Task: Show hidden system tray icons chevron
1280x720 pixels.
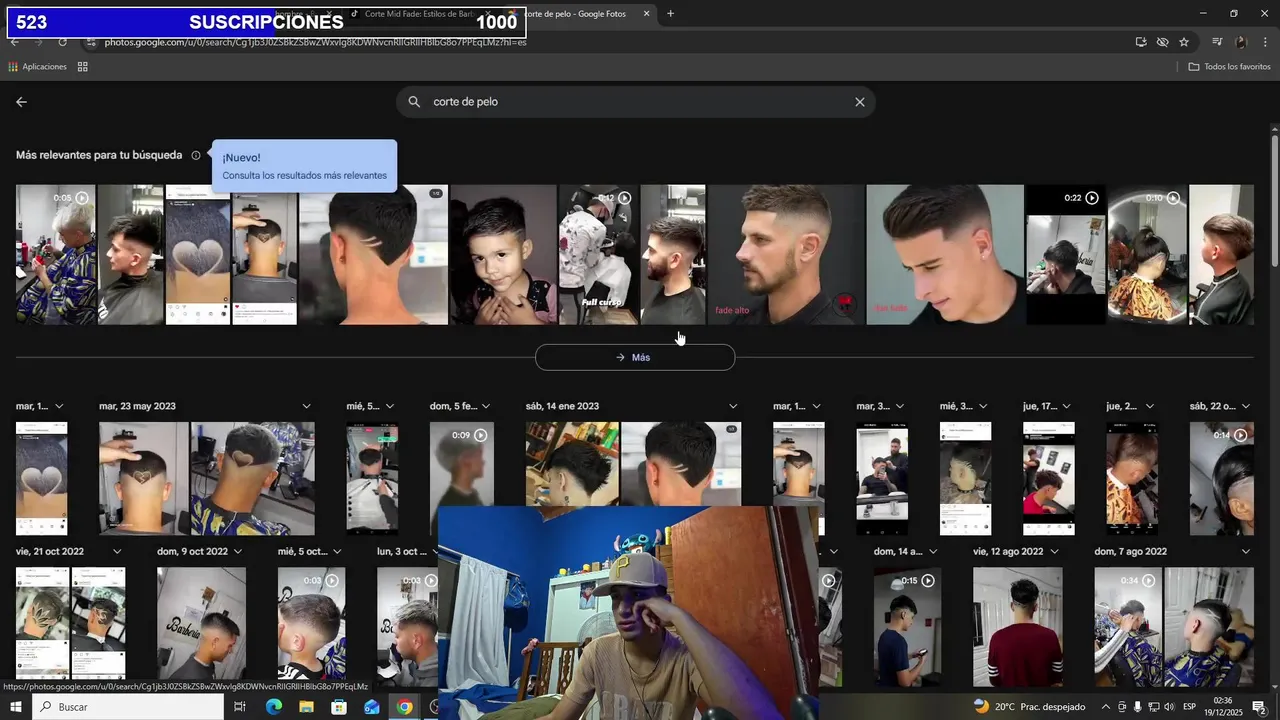Action: click(1105, 707)
